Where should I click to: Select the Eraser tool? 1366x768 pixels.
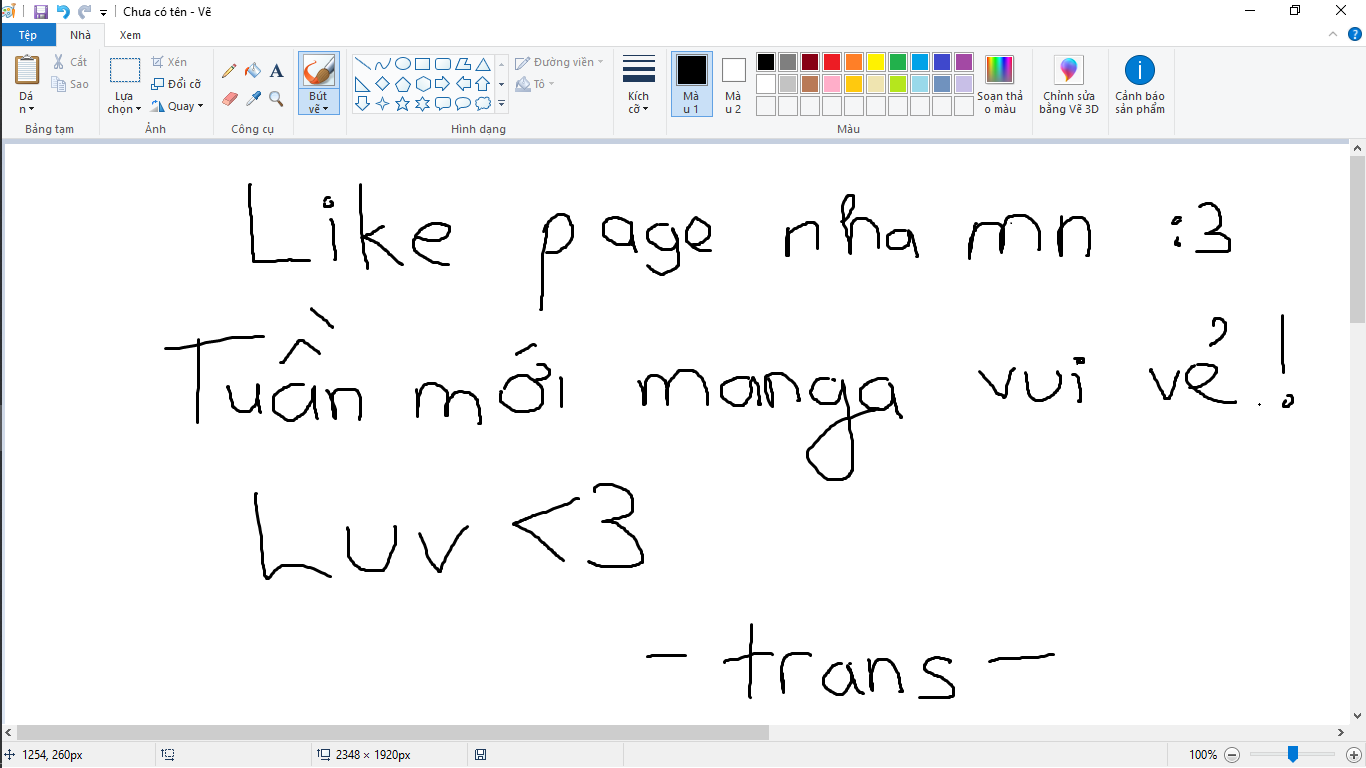coord(229,99)
